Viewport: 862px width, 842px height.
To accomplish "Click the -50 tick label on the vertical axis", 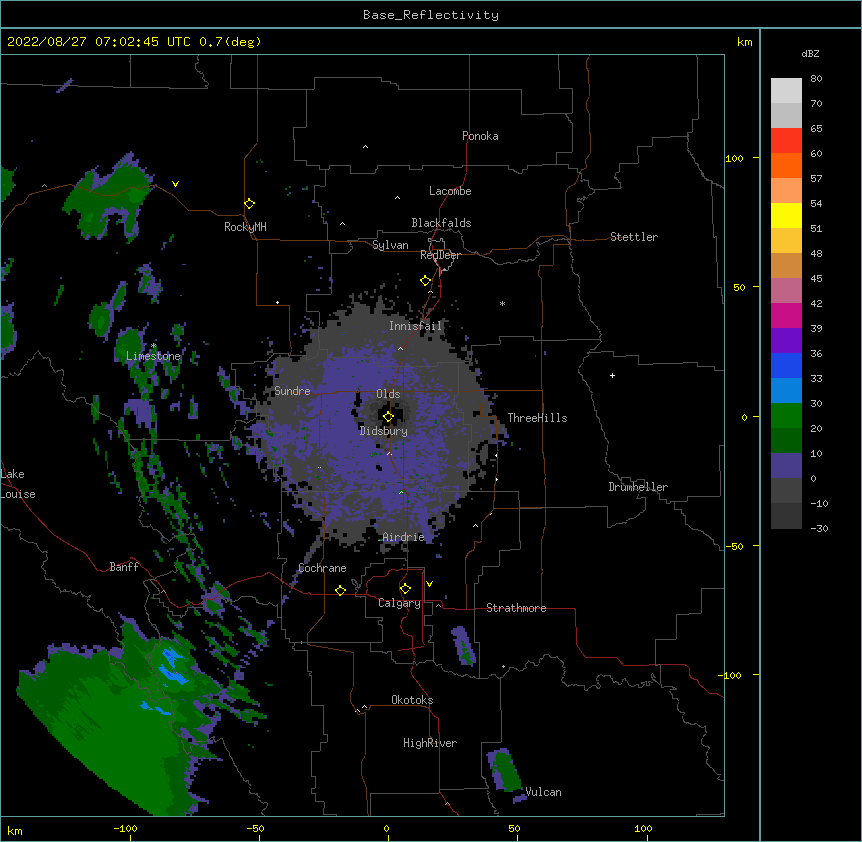I will pos(734,546).
